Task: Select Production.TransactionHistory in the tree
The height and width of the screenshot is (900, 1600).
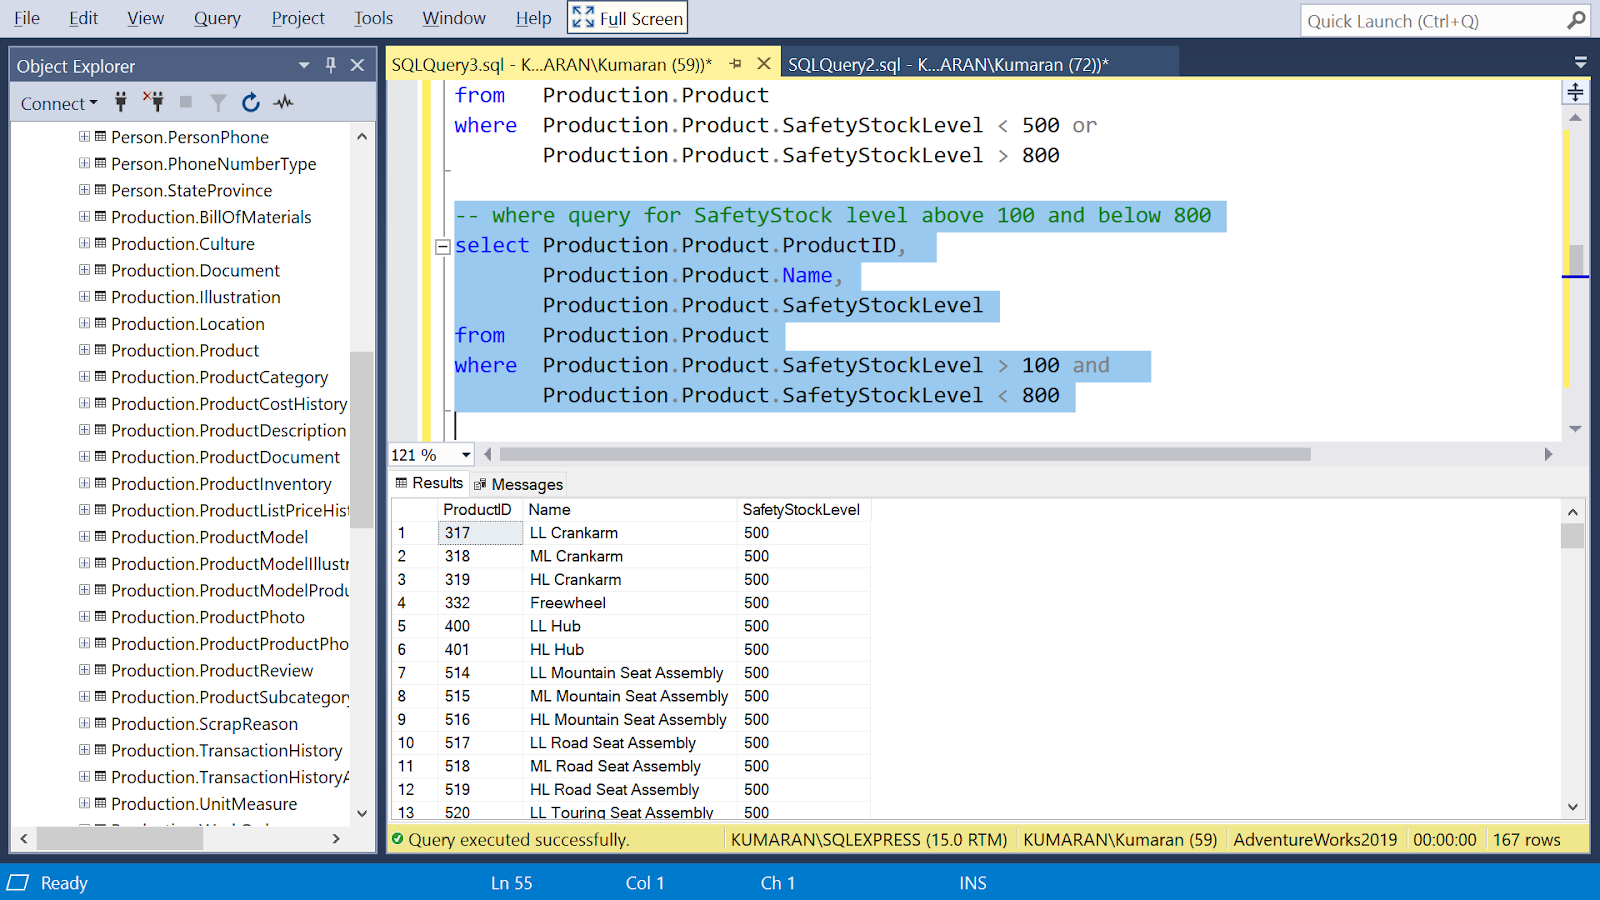Action: [227, 750]
